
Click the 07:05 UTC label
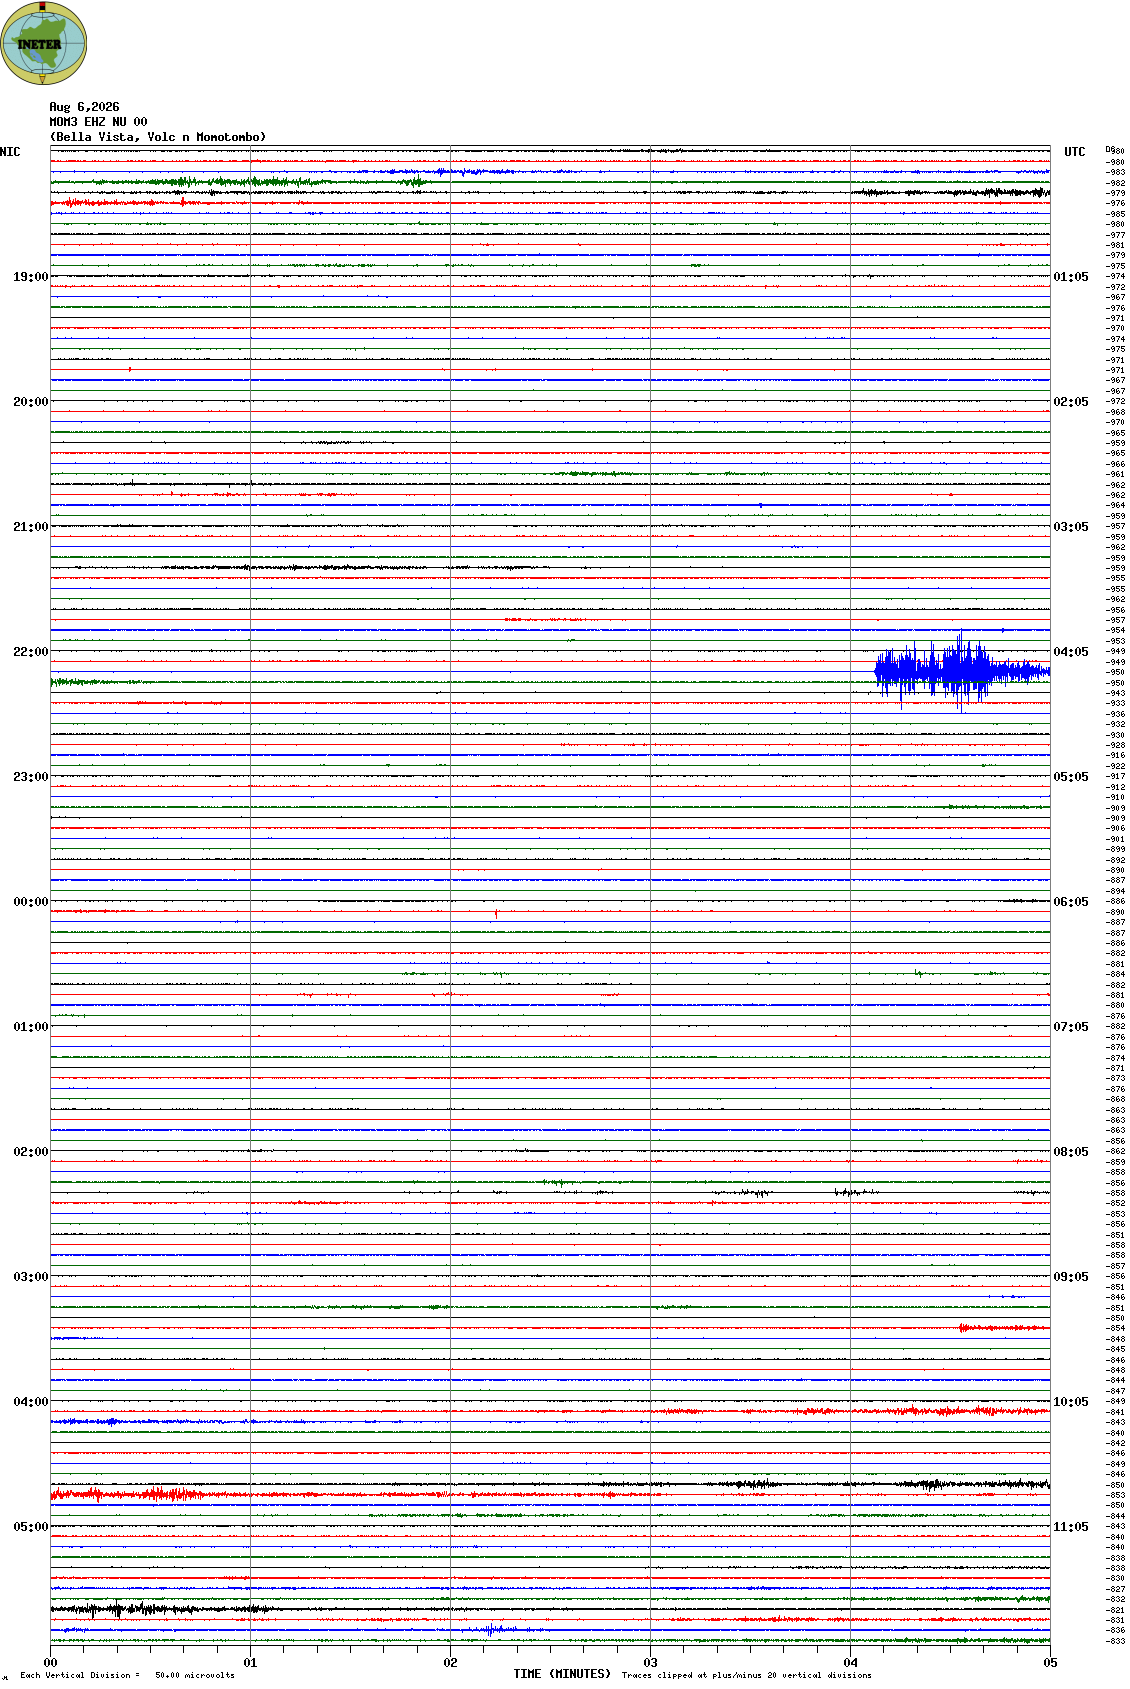click(1071, 1027)
